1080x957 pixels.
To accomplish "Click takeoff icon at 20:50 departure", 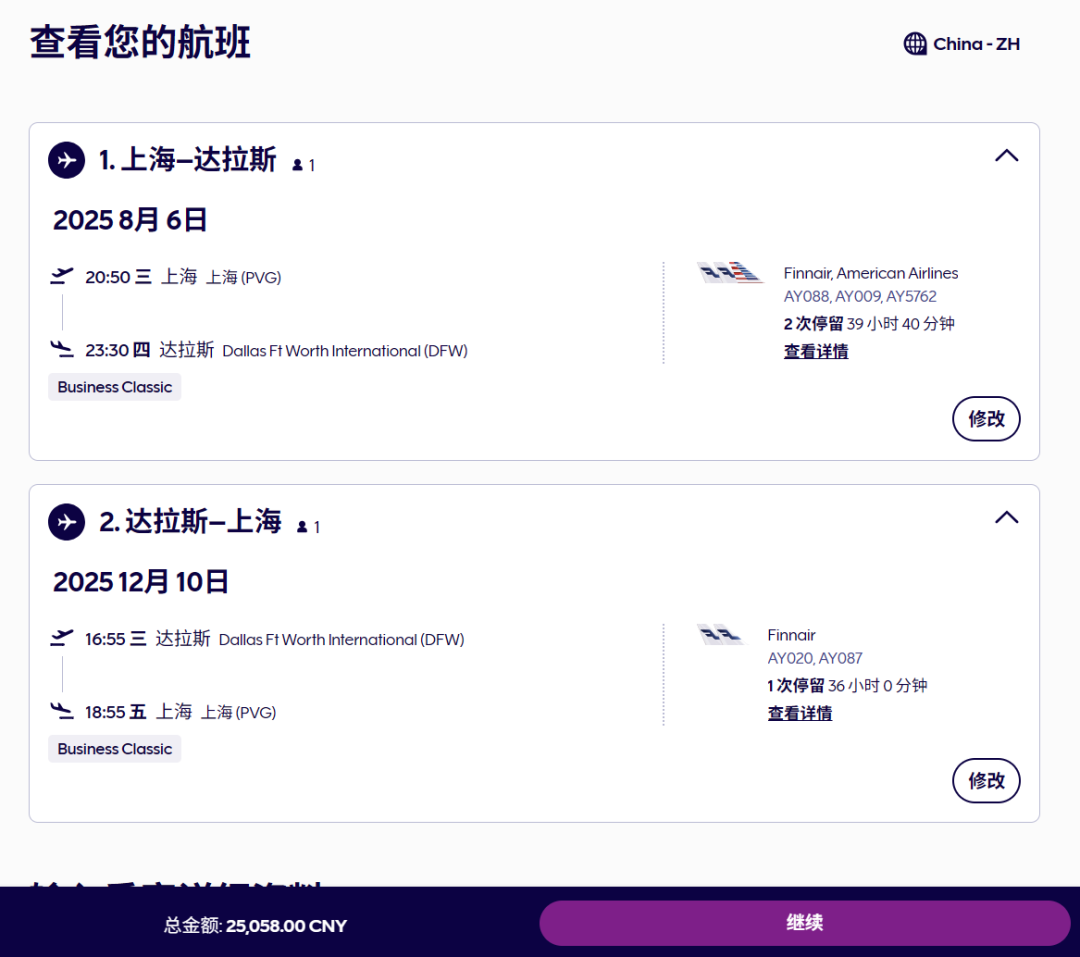I will coord(62,276).
